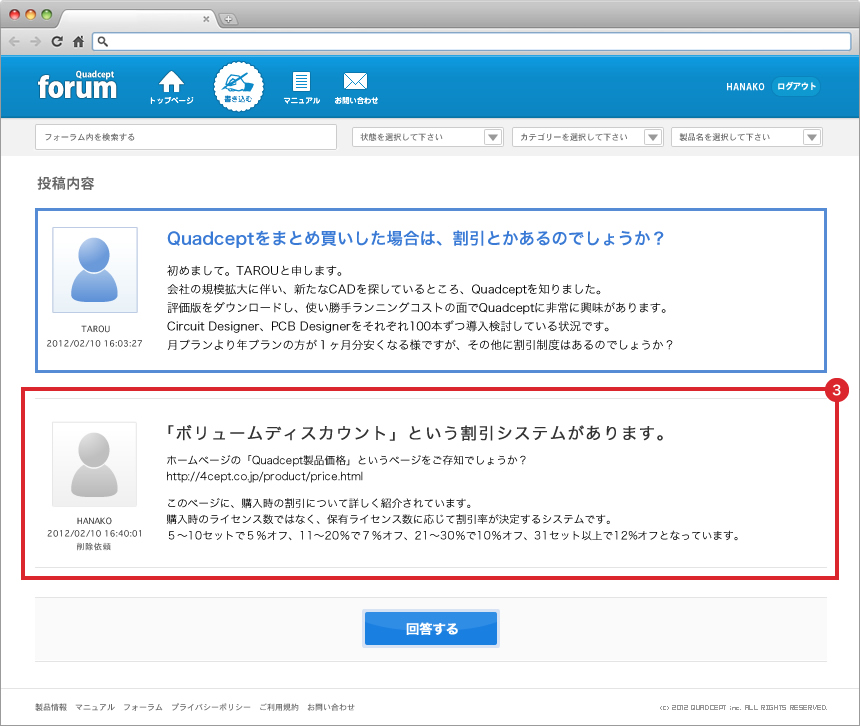Open the 書き込む write post icon
Viewport: 860px width, 726px height.
(x=238, y=86)
